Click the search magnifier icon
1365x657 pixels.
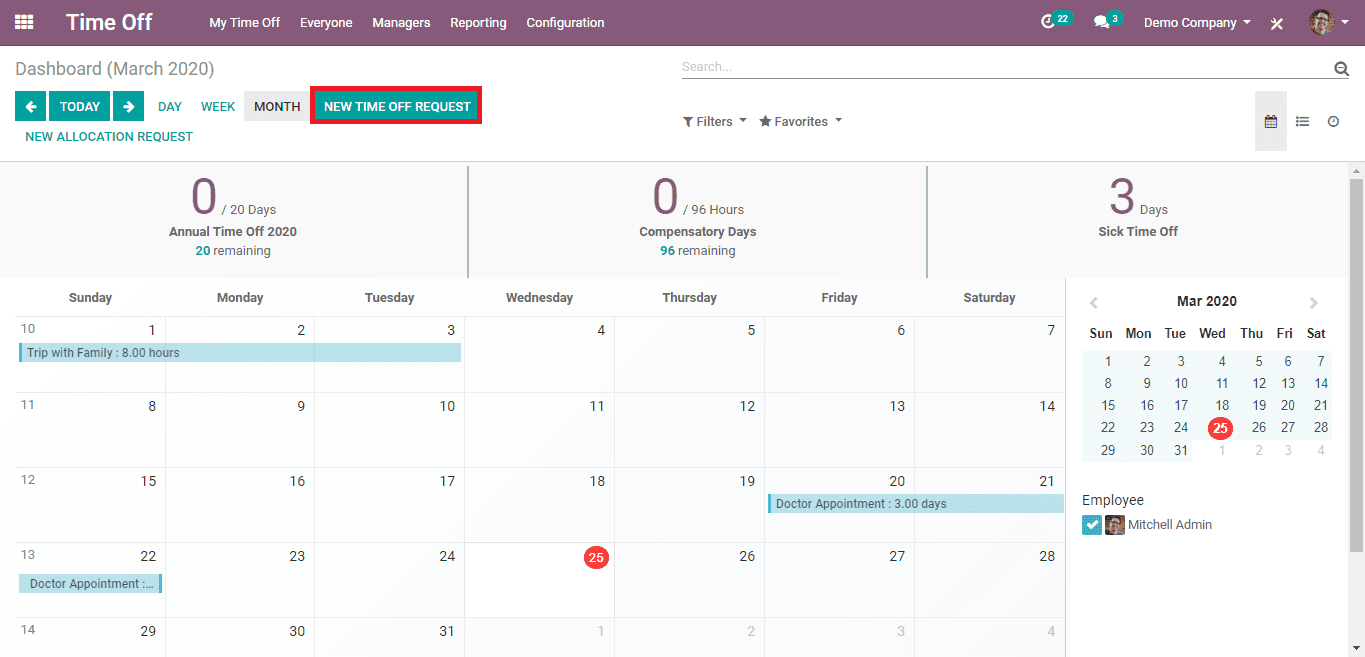click(x=1341, y=68)
